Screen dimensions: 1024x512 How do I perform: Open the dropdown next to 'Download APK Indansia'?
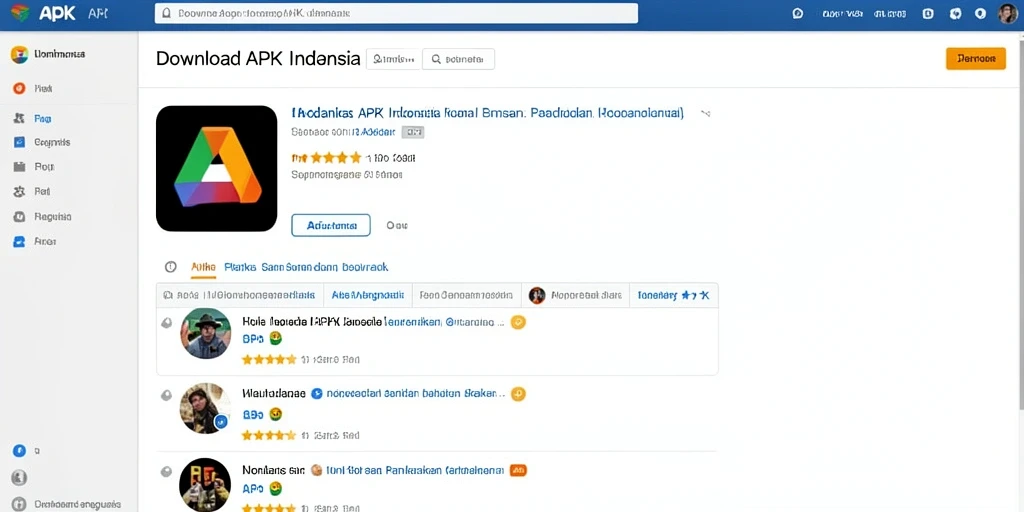392,59
